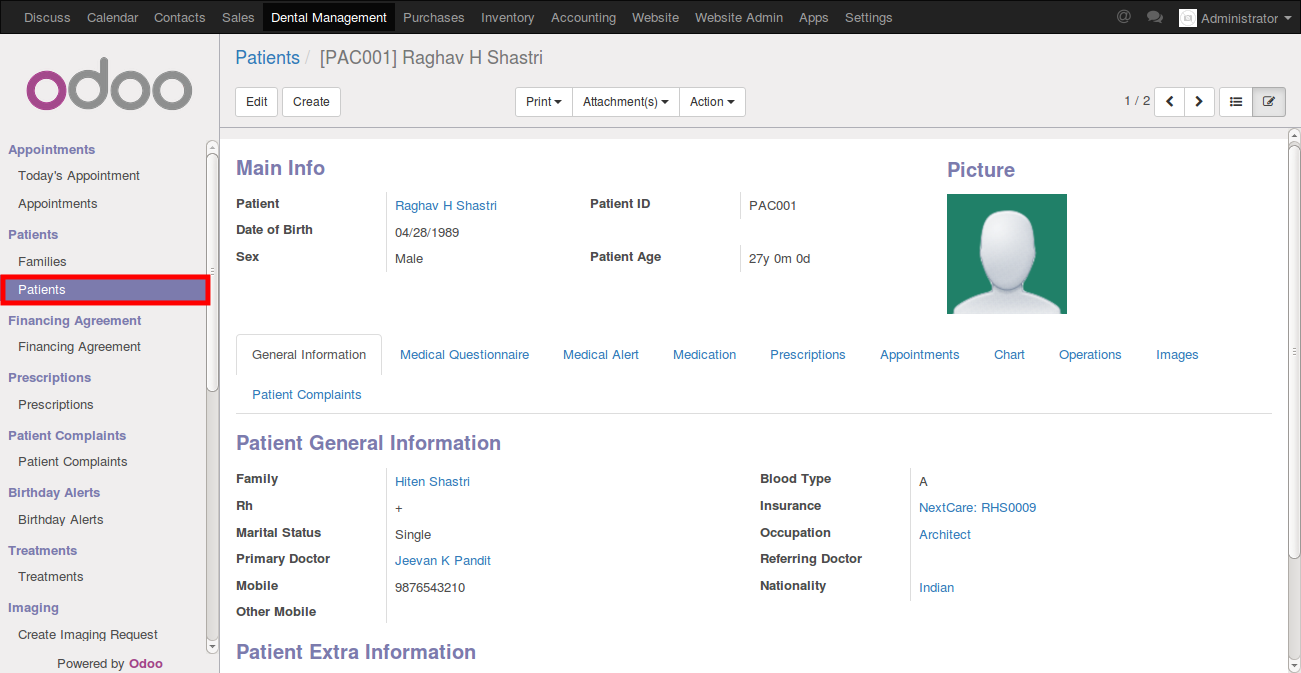
Task: Open the Administrator user menu
Action: (x=1236, y=18)
